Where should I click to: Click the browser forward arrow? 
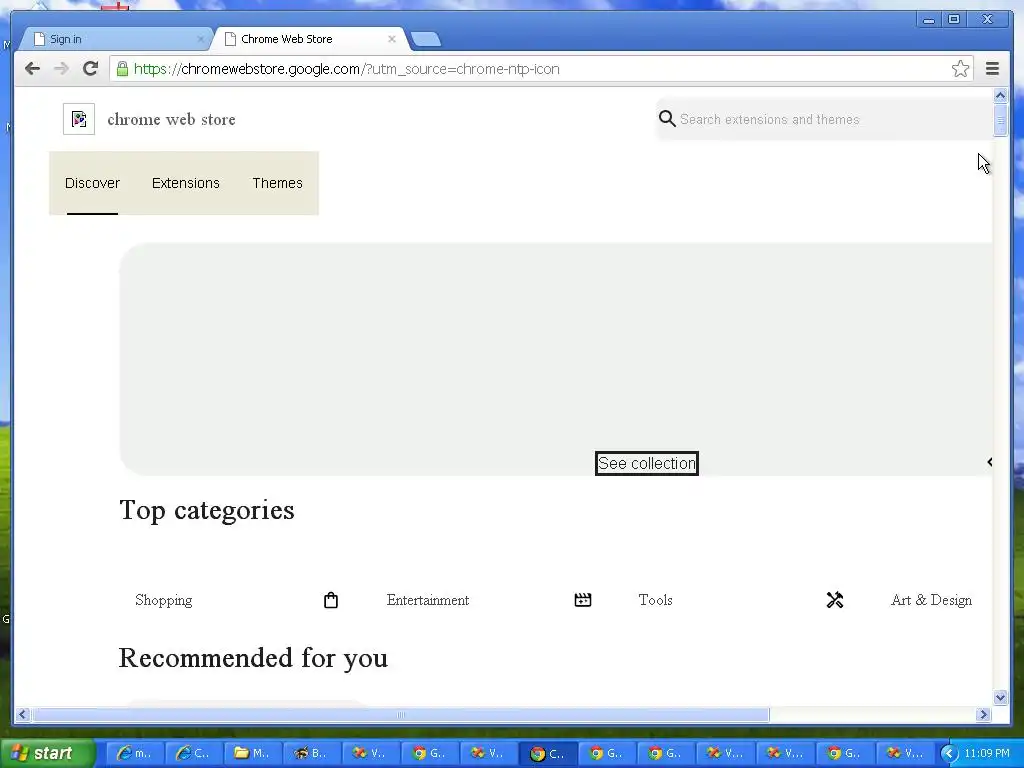pos(61,69)
